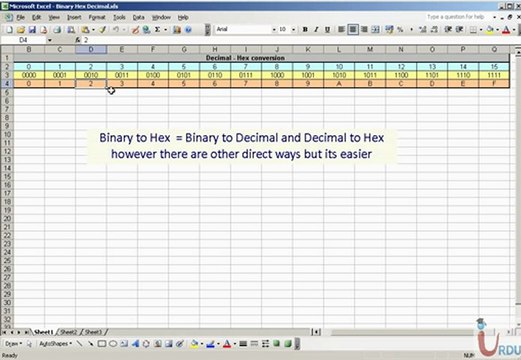Open the Edit menu
This screenshot has width=521, height=360.
pos(36,17)
